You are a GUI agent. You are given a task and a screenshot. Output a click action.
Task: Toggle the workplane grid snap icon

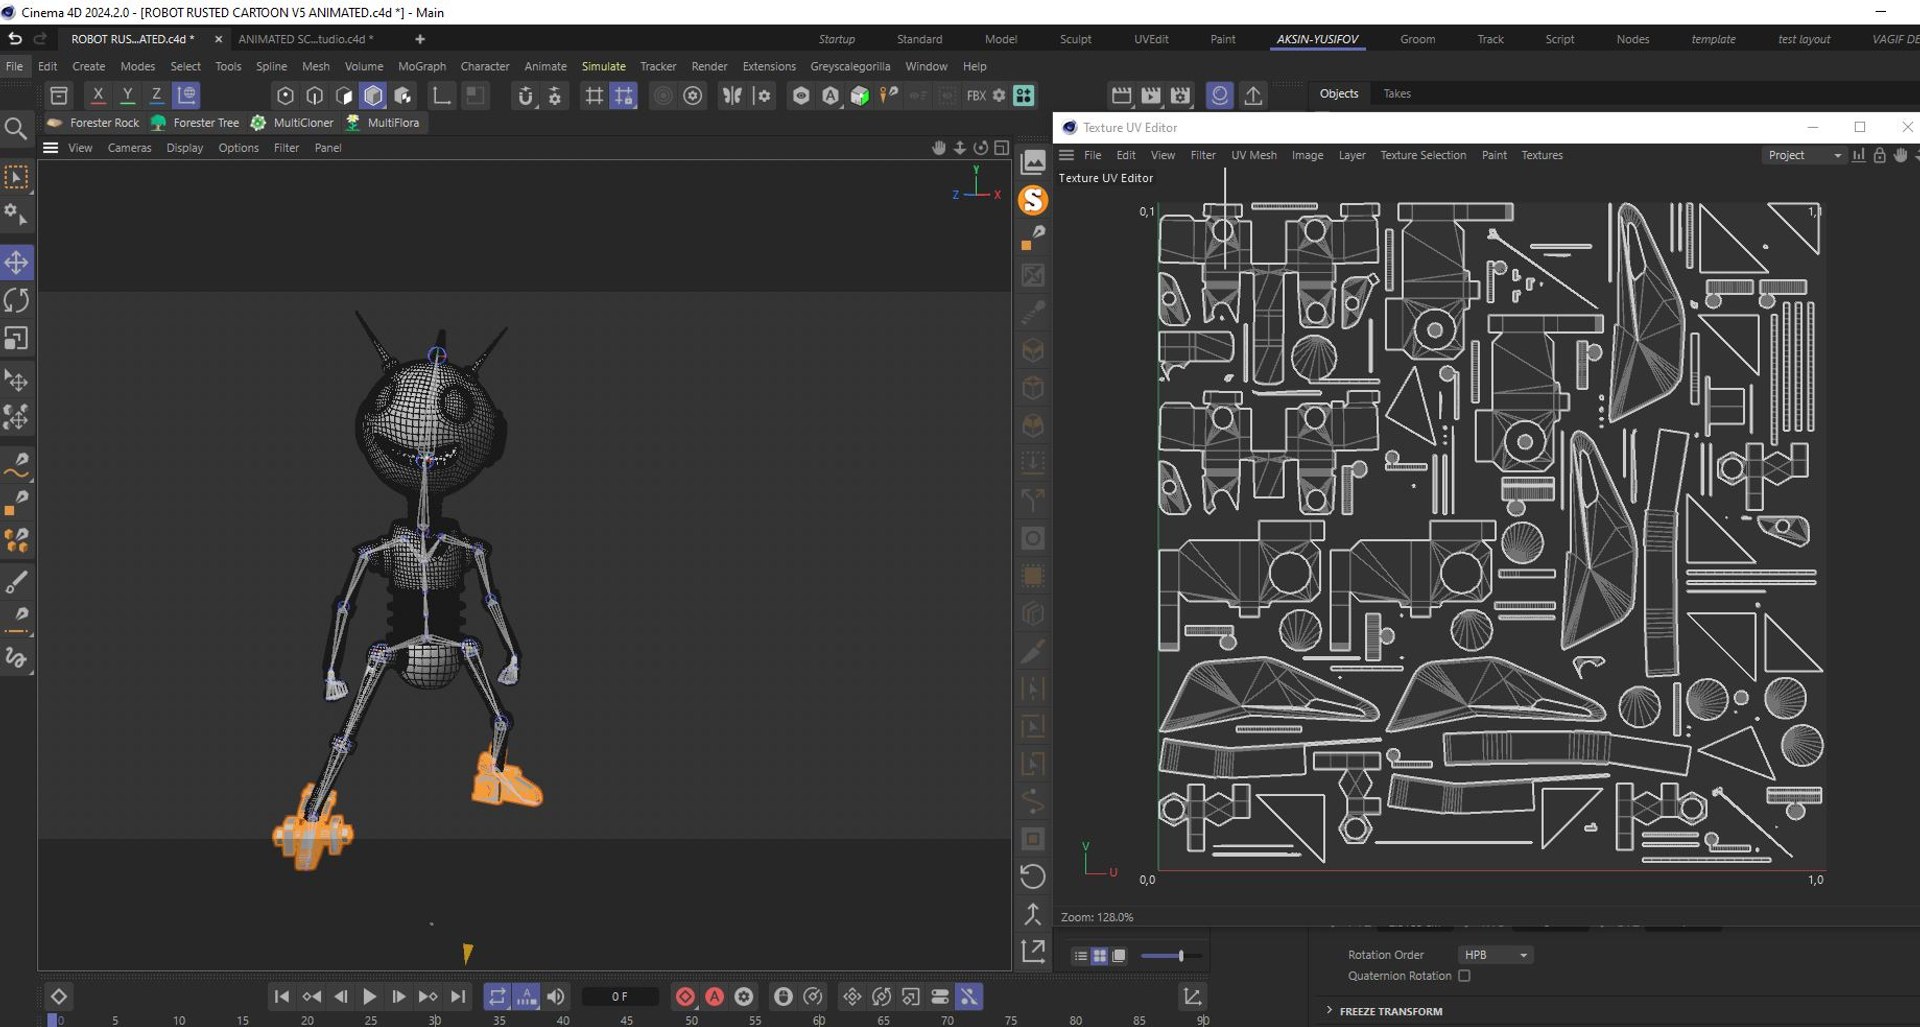point(623,96)
